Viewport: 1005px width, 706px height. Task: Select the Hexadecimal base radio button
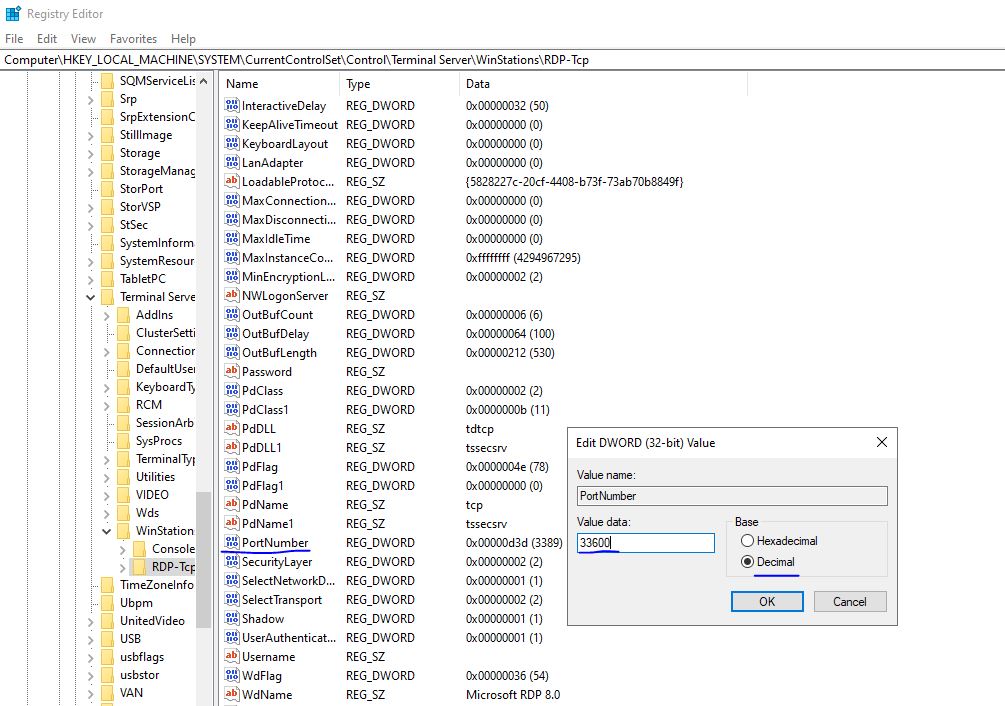747,541
